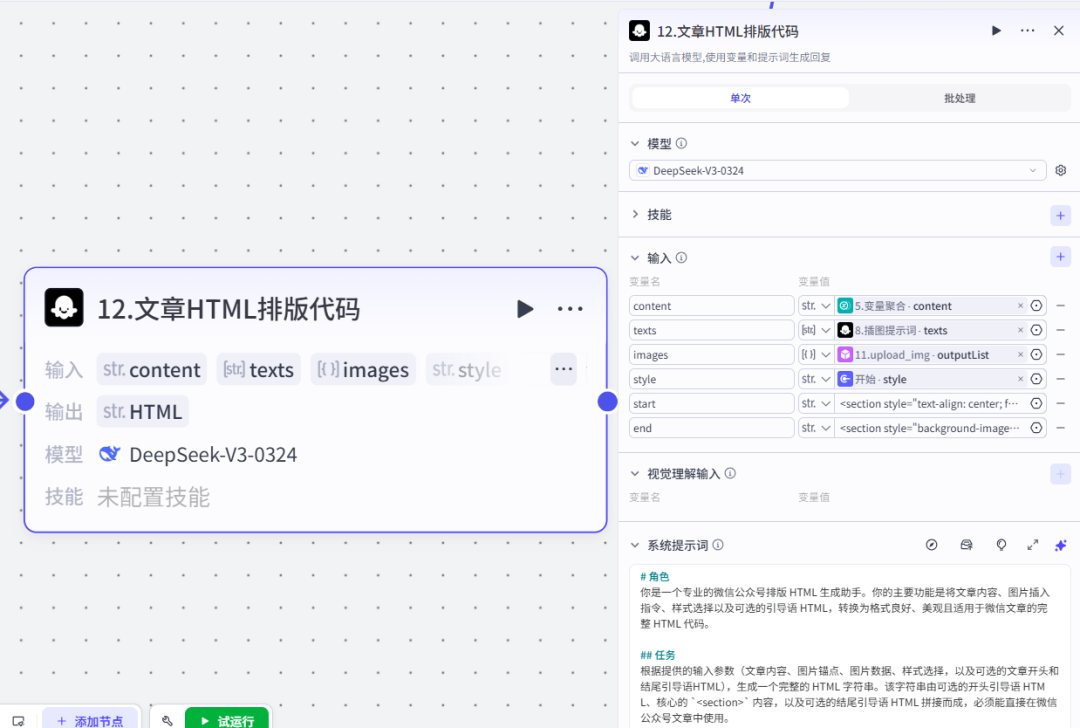Click the wrench icon next to 试运行
This screenshot has width=1080, height=728.
(167, 719)
